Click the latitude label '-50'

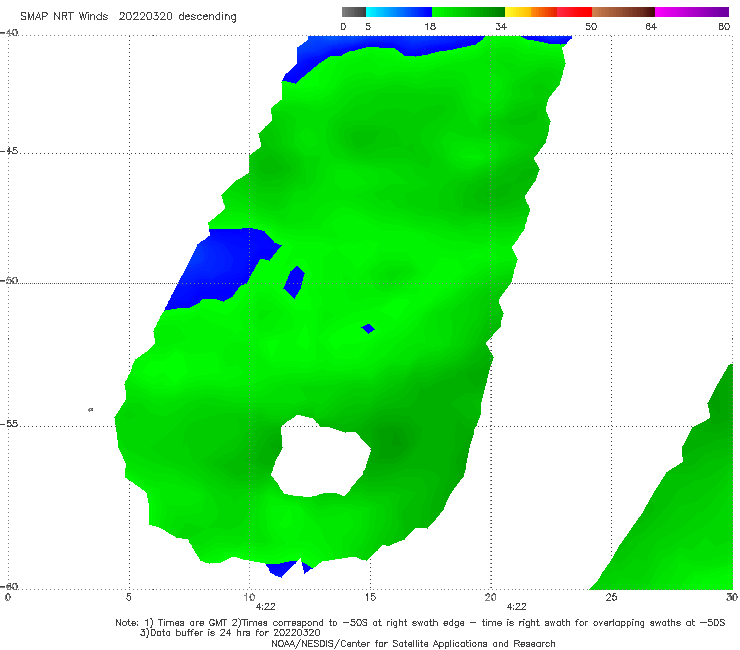pyautogui.click(x=9, y=280)
